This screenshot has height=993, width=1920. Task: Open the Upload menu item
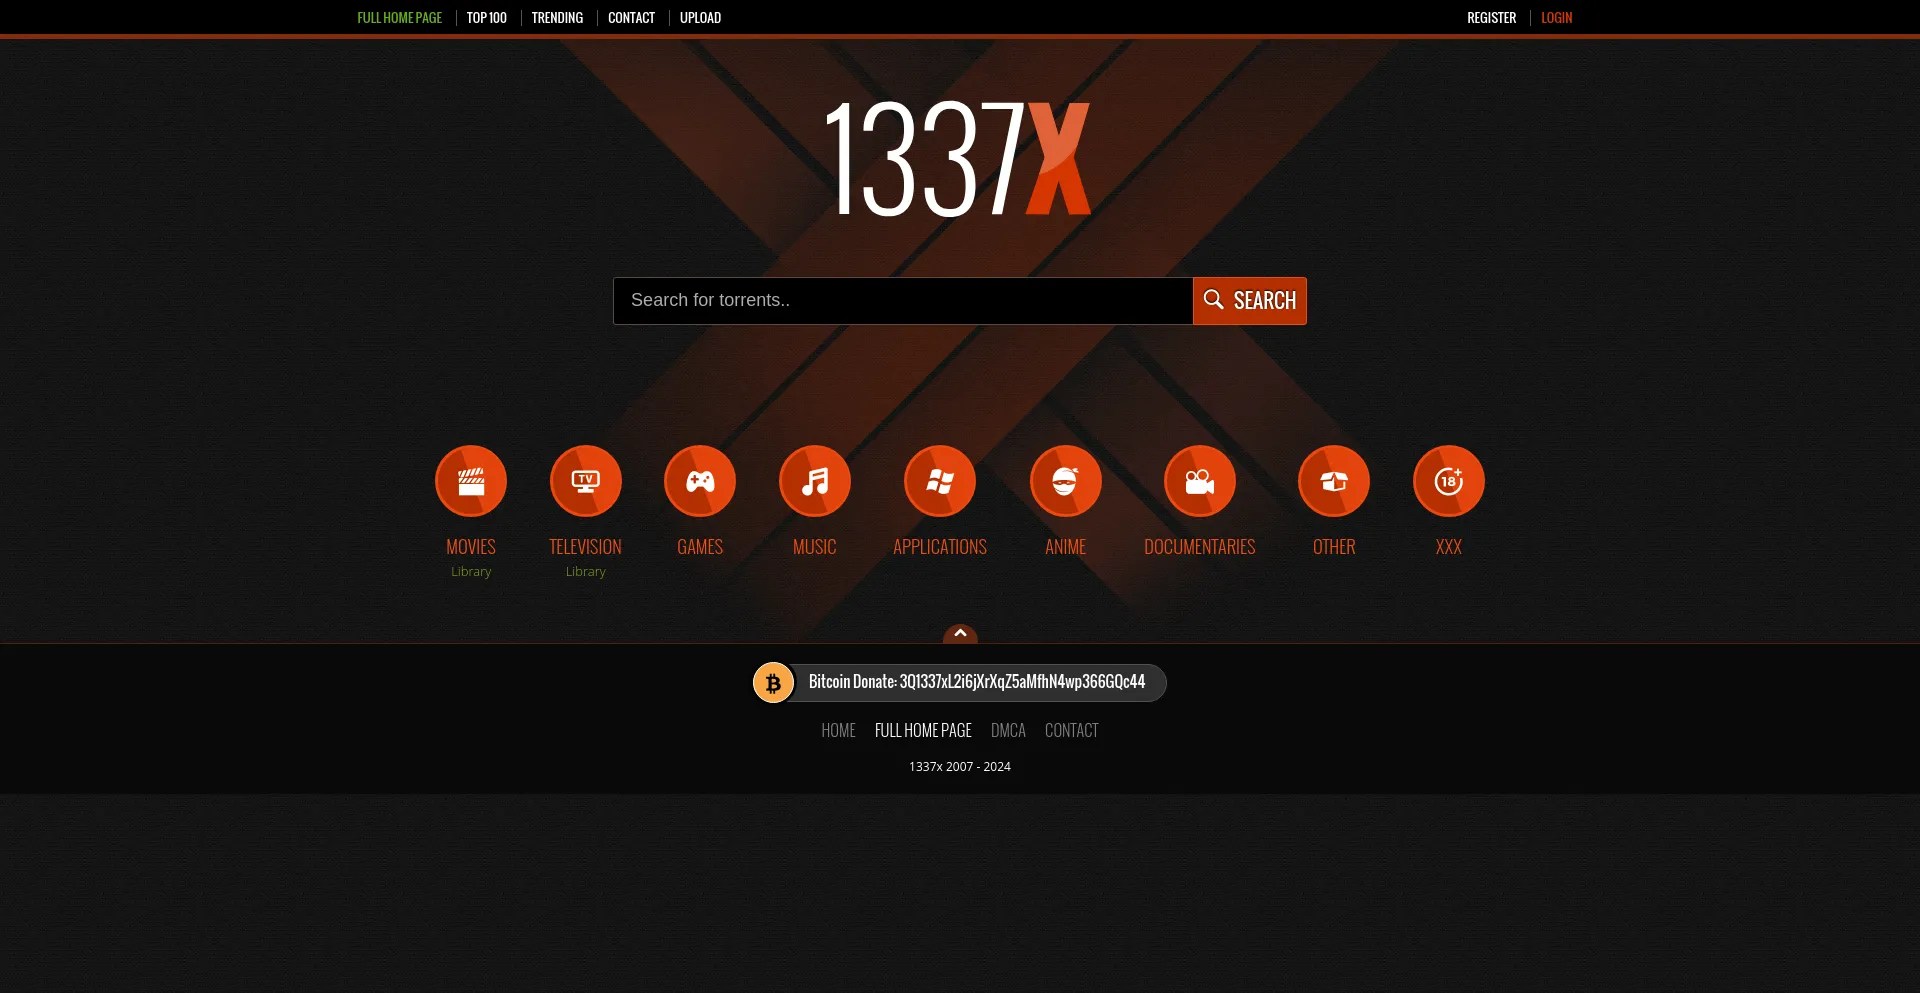click(x=700, y=18)
